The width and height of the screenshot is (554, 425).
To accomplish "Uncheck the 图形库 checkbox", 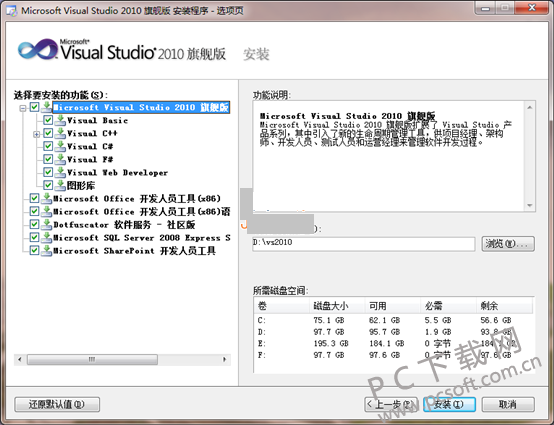I will coord(48,185).
